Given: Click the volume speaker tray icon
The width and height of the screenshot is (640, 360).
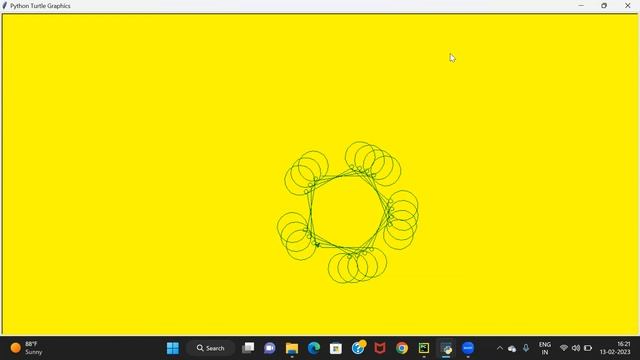Looking at the screenshot, I should point(576,348).
